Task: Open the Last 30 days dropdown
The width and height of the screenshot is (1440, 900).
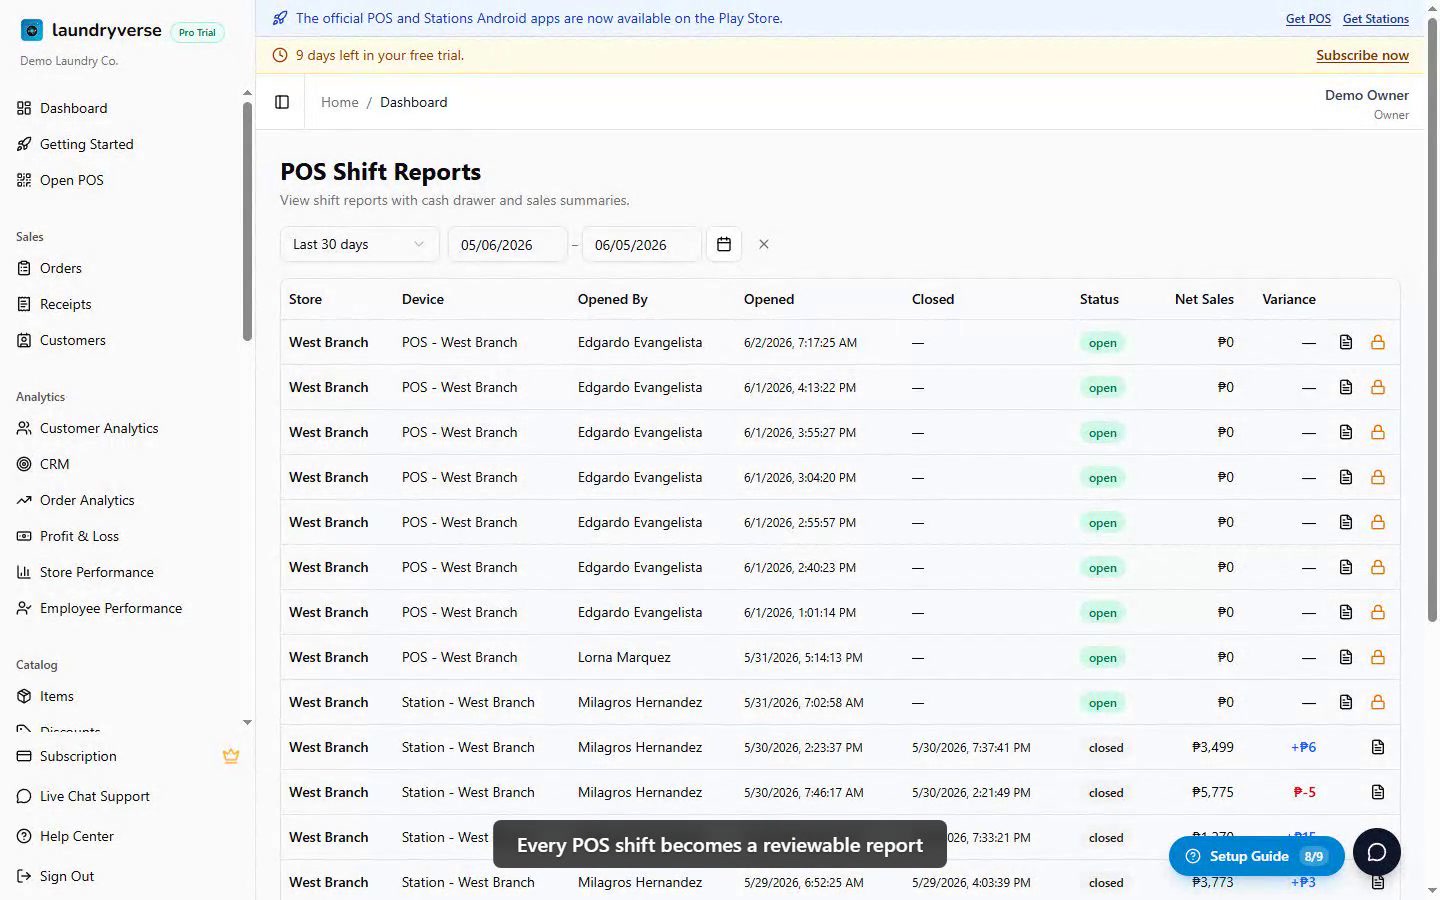Action: pos(359,244)
